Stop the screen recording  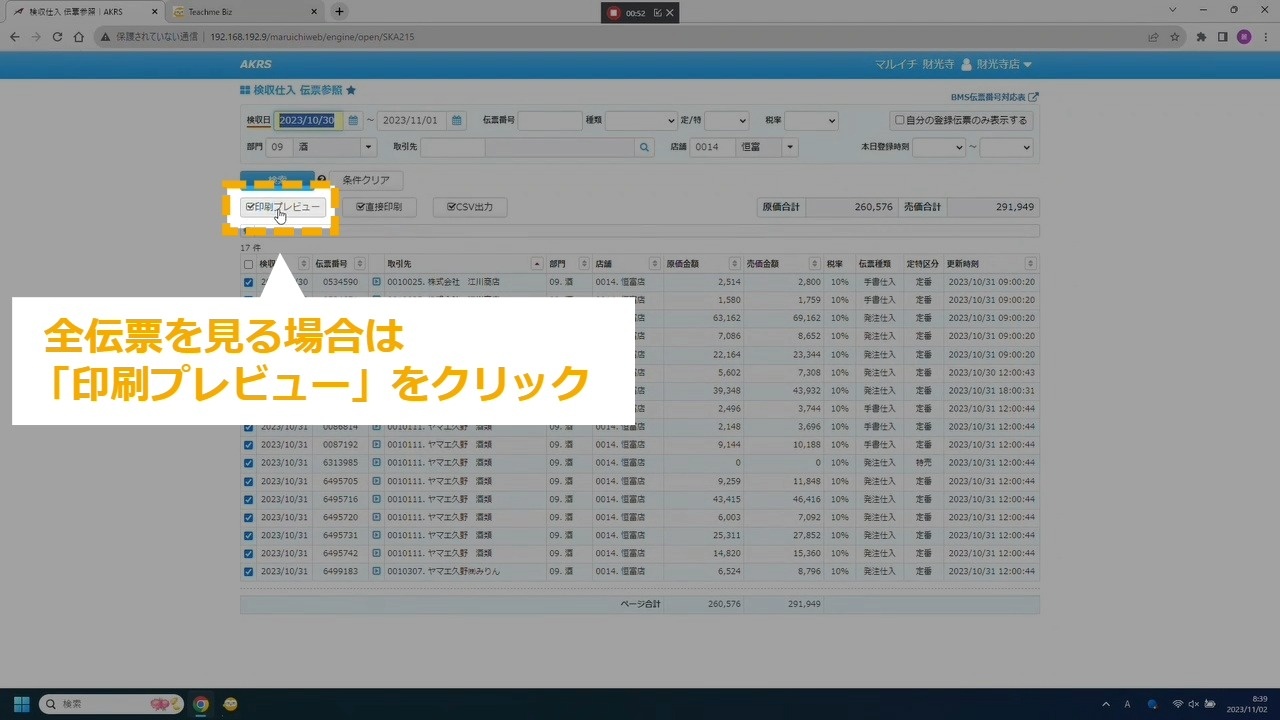612,13
